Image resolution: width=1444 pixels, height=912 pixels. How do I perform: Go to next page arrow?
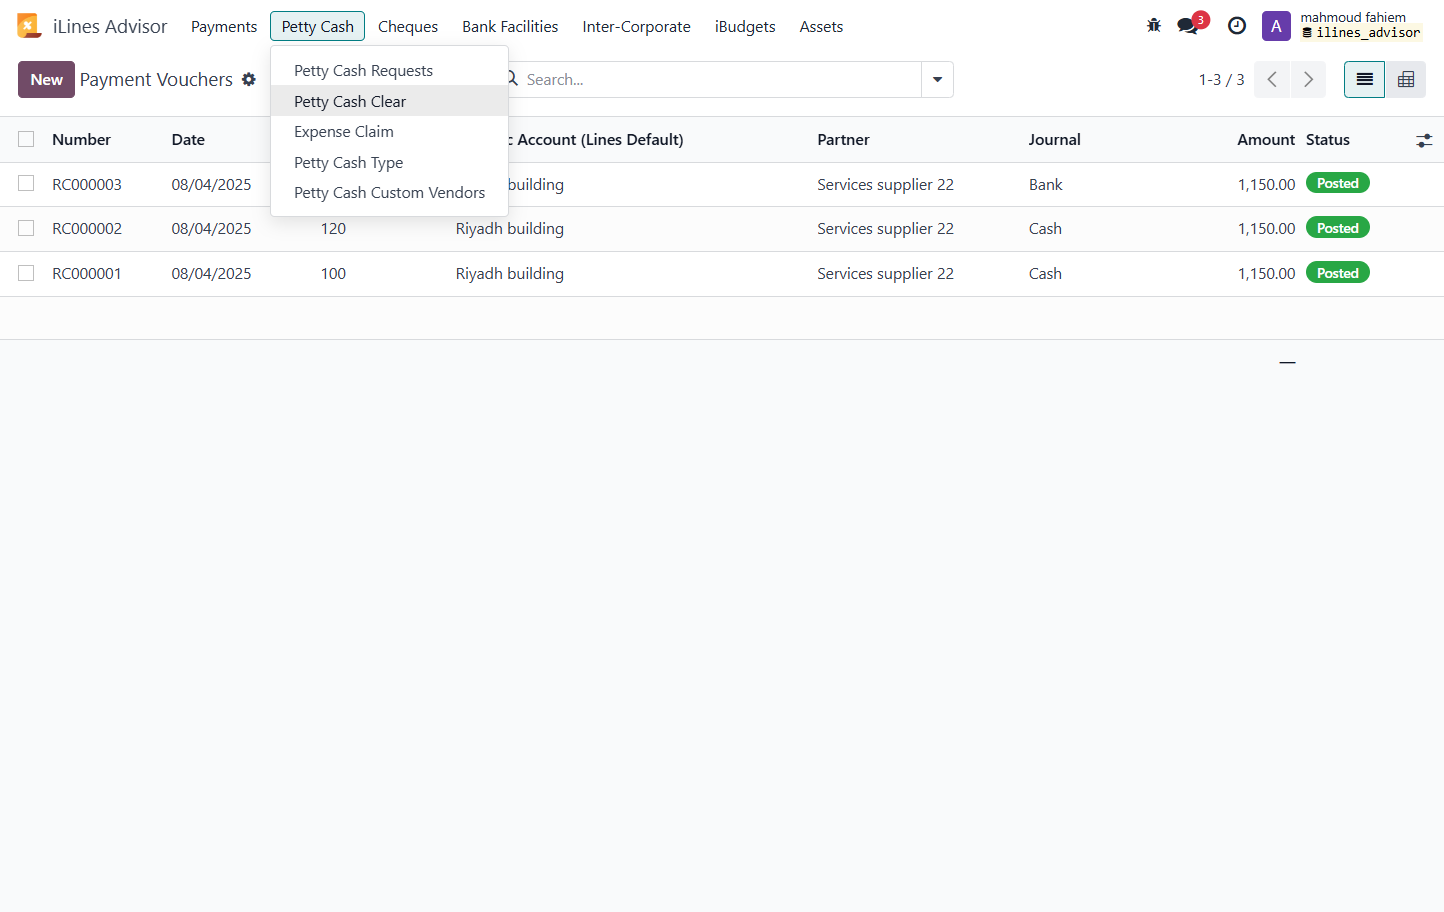pyautogui.click(x=1308, y=80)
